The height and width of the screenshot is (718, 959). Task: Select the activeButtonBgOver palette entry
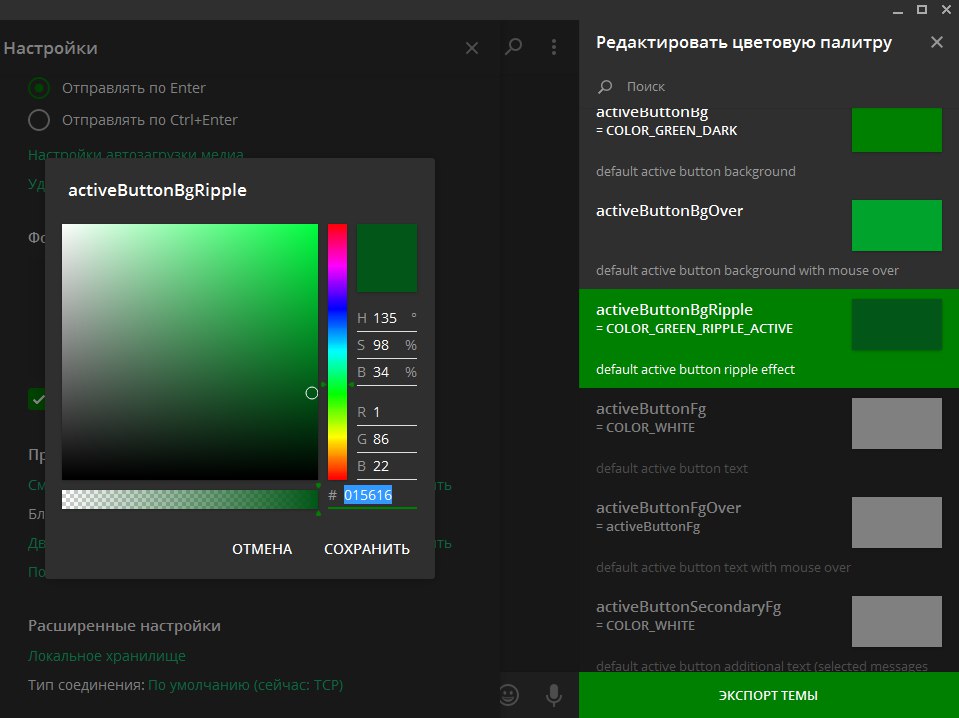769,240
